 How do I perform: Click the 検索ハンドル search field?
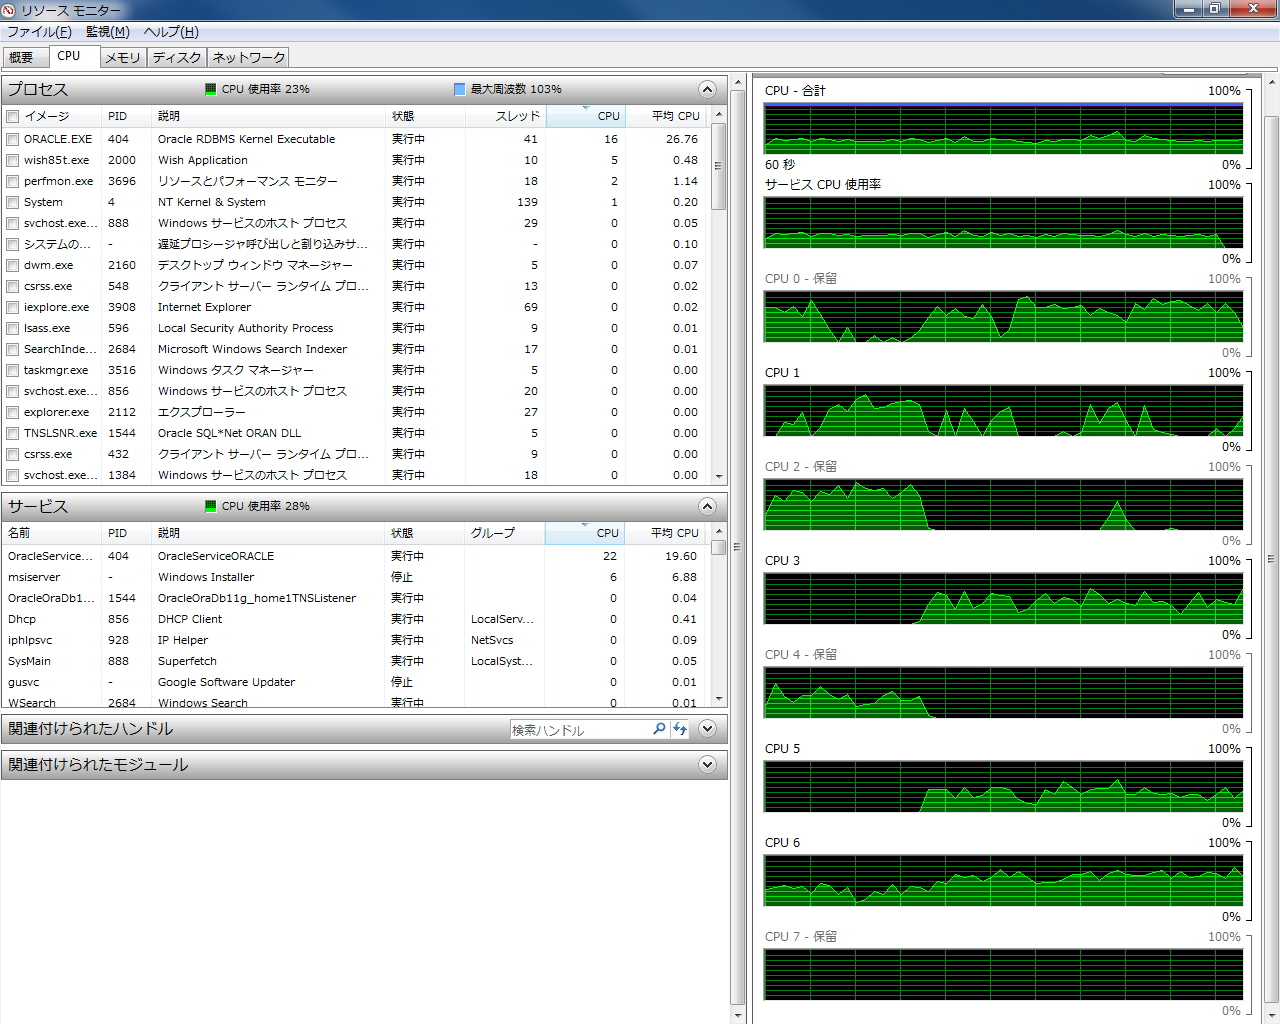coord(580,730)
